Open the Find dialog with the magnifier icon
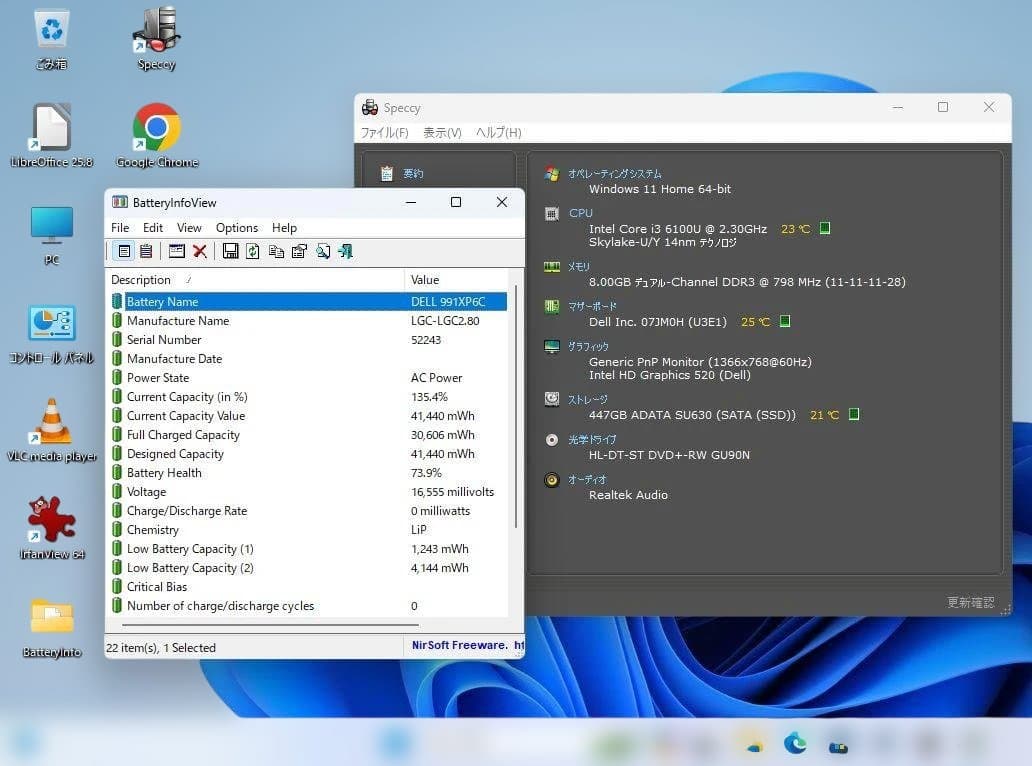 322,251
